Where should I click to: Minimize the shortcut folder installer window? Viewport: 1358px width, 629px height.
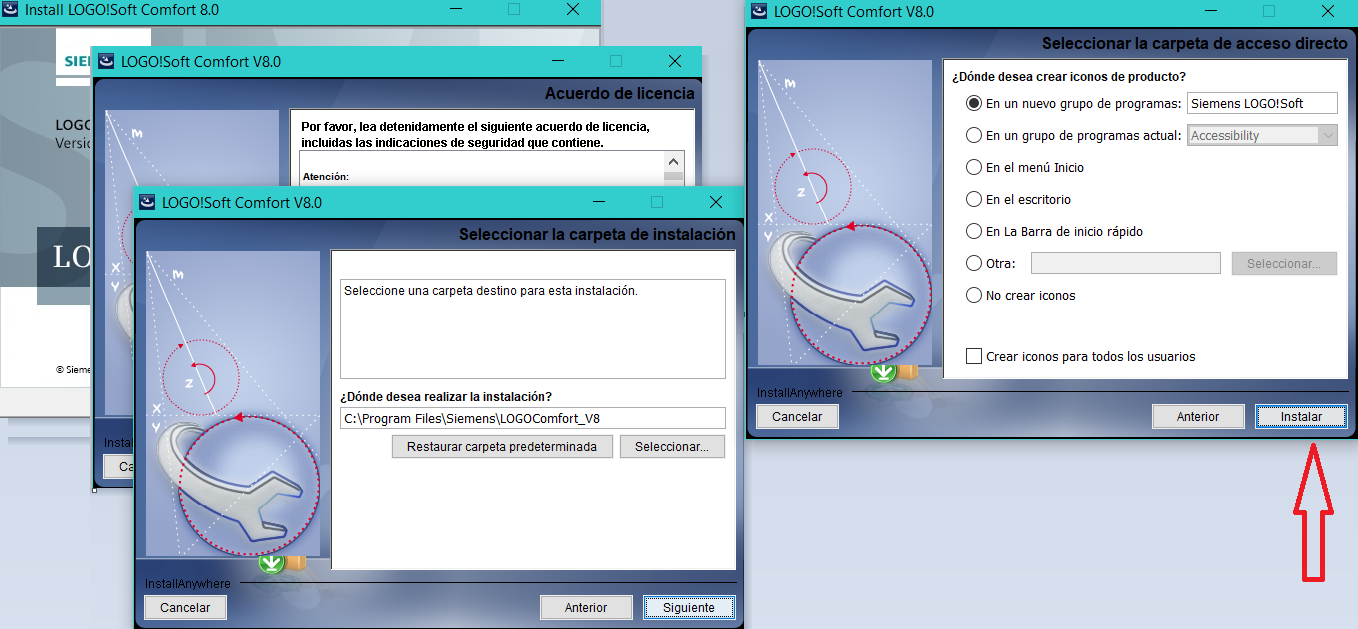pyautogui.click(x=1210, y=11)
